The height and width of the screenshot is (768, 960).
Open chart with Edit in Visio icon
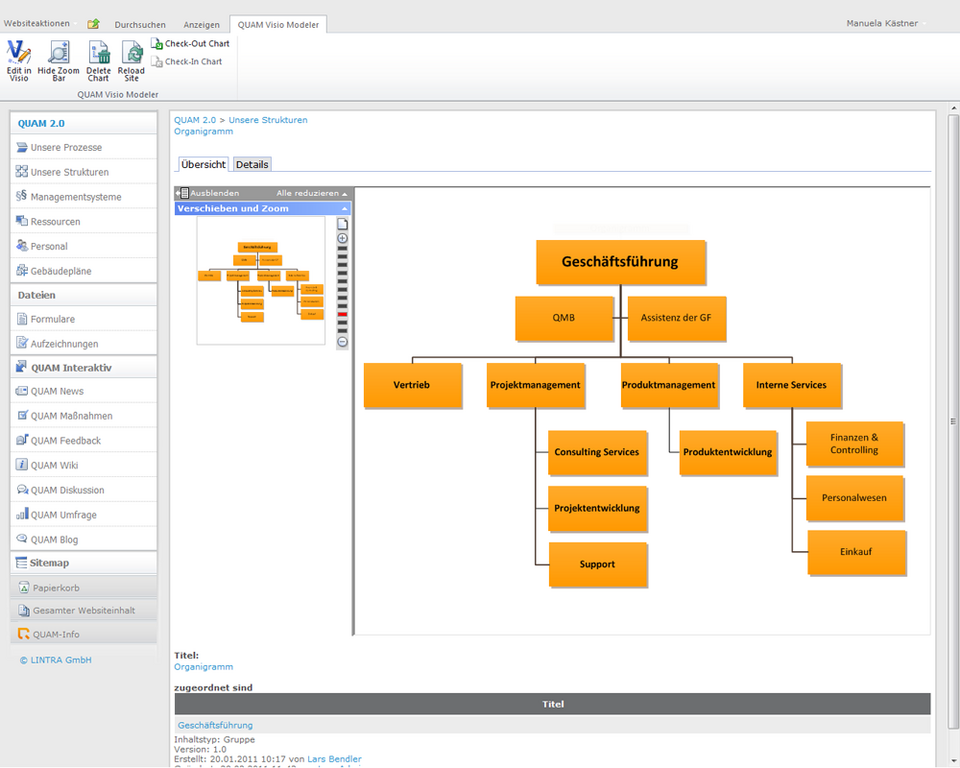click(18, 60)
